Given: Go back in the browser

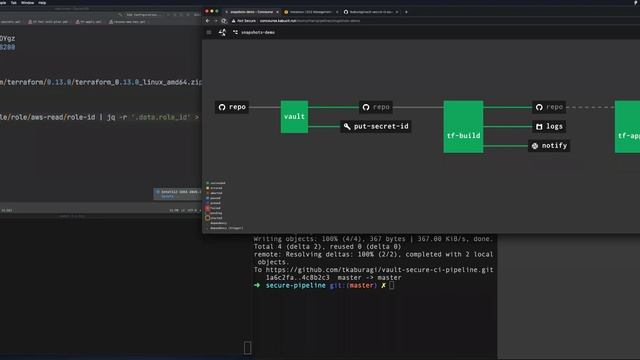Looking at the screenshot, I should point(208,21).
